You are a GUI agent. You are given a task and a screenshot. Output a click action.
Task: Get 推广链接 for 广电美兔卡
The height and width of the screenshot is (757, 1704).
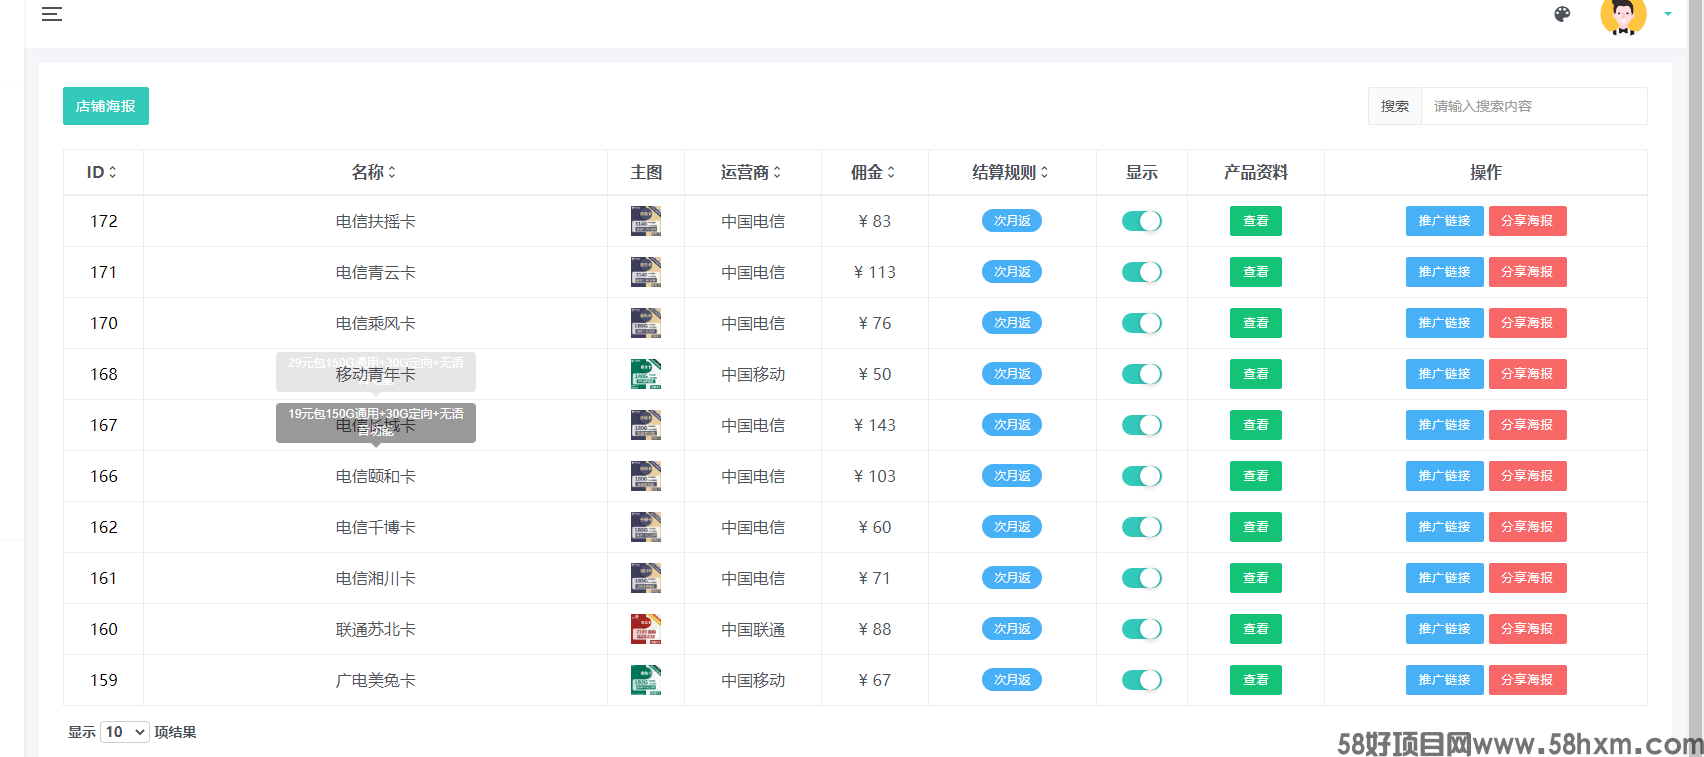pos(1445,680)
